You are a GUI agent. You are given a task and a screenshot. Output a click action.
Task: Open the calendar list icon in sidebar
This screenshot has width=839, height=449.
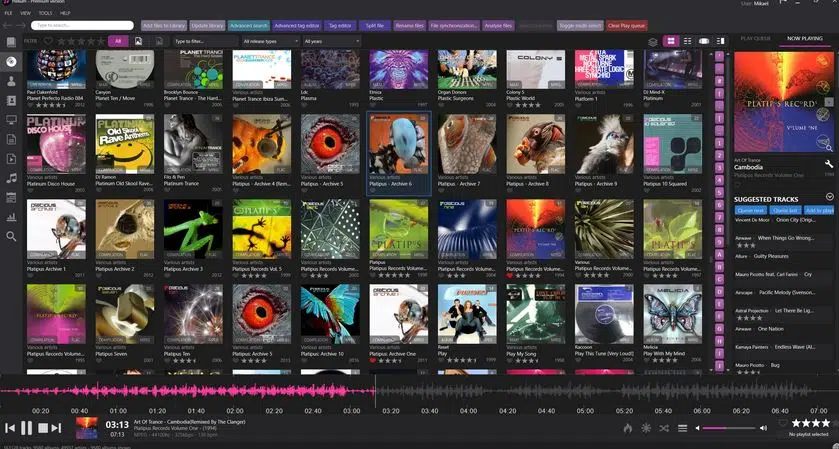pos(11,197)
